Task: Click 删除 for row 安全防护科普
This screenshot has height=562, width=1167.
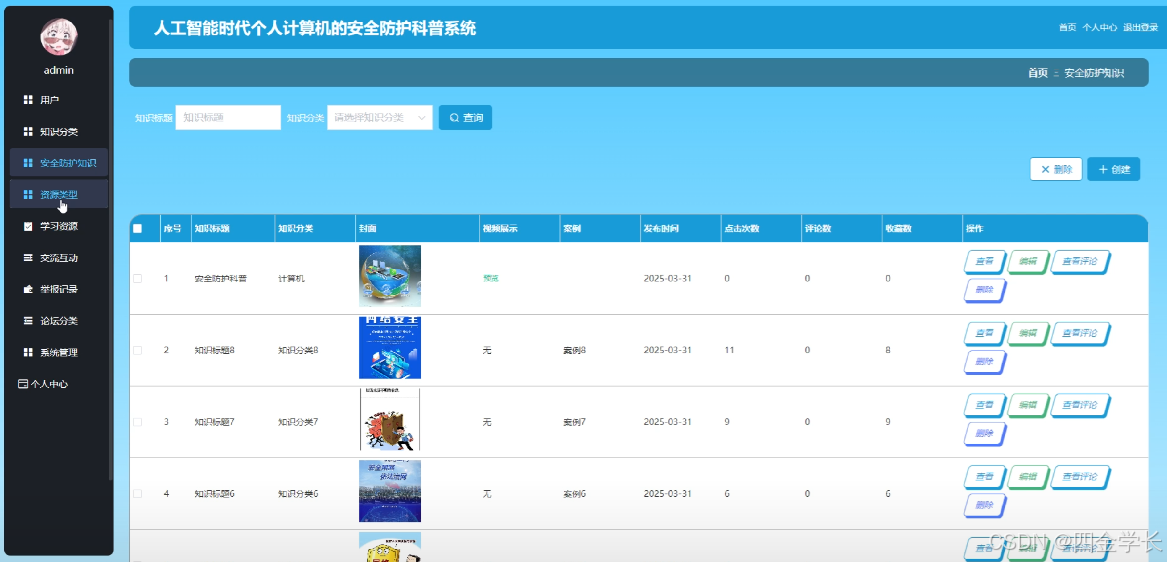Action: coord(985,290)
